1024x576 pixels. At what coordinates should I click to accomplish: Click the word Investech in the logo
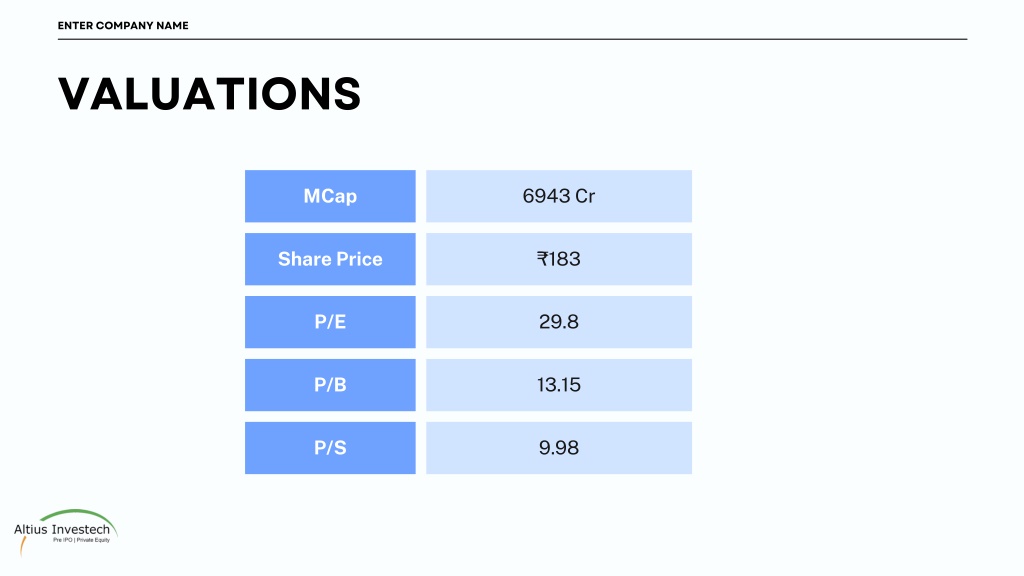81,530
